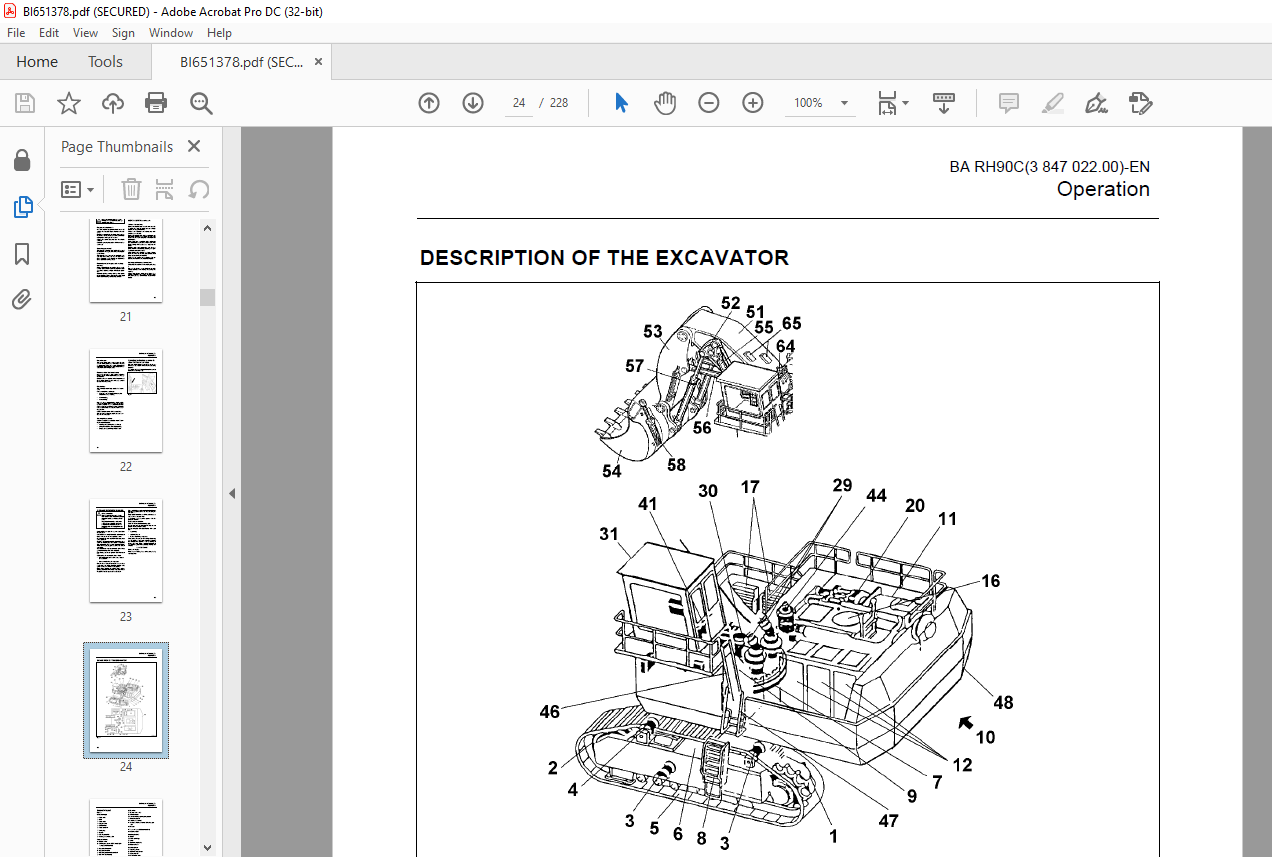The image size is (1272, 857).
Task: Click the Operation header text
Action: tap(1103, 189)
